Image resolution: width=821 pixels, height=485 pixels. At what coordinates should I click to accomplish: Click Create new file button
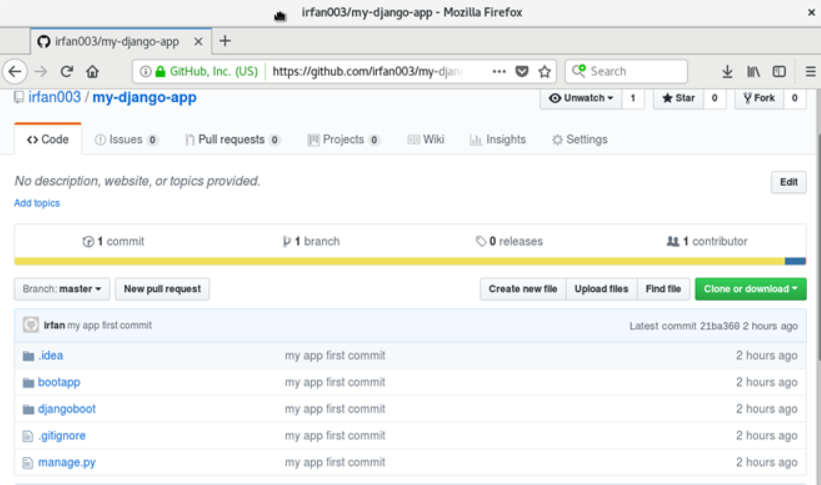point(523,289)
